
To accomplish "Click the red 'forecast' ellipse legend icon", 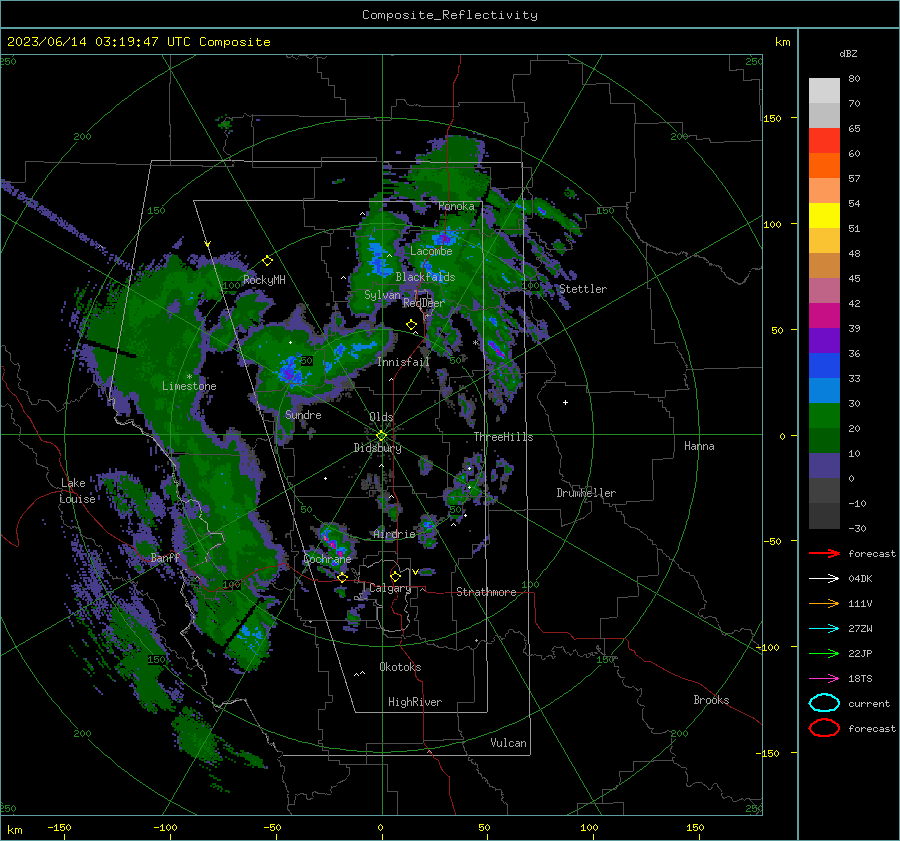I will pos(824,728).
